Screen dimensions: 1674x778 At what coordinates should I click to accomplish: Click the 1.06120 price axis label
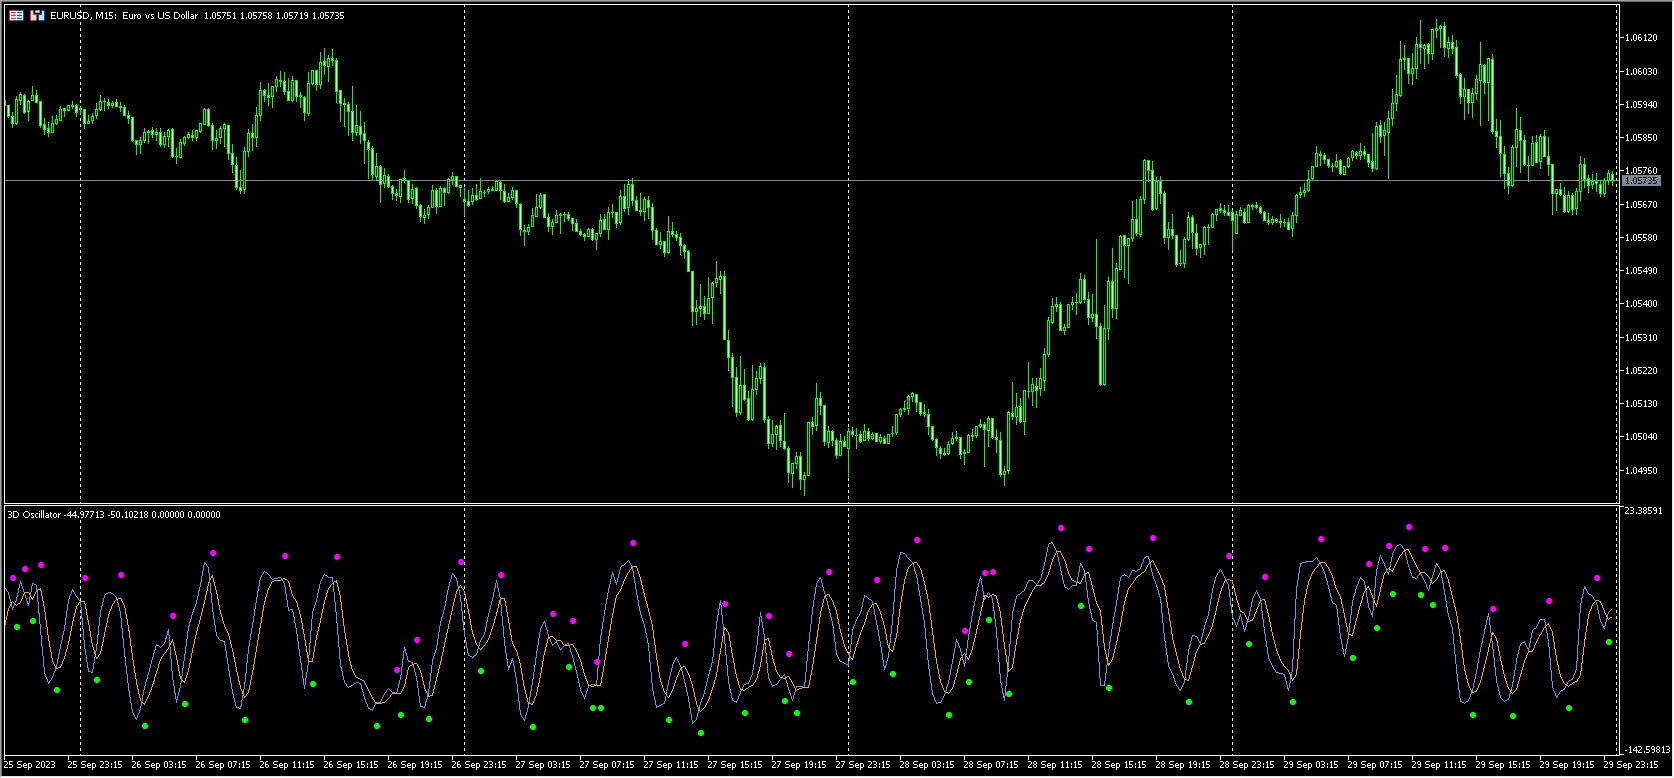click(1643, 38)
